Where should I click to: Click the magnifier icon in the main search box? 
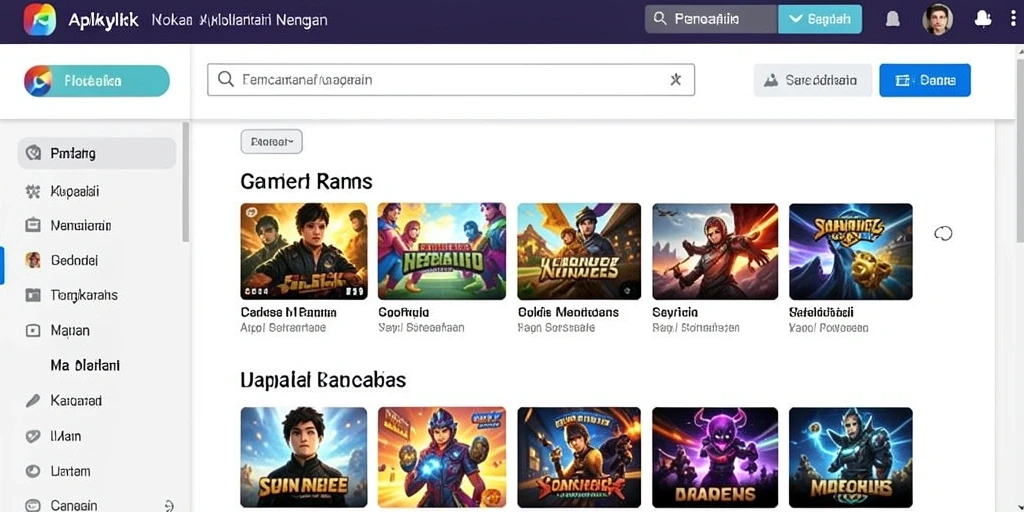(226, 80)
